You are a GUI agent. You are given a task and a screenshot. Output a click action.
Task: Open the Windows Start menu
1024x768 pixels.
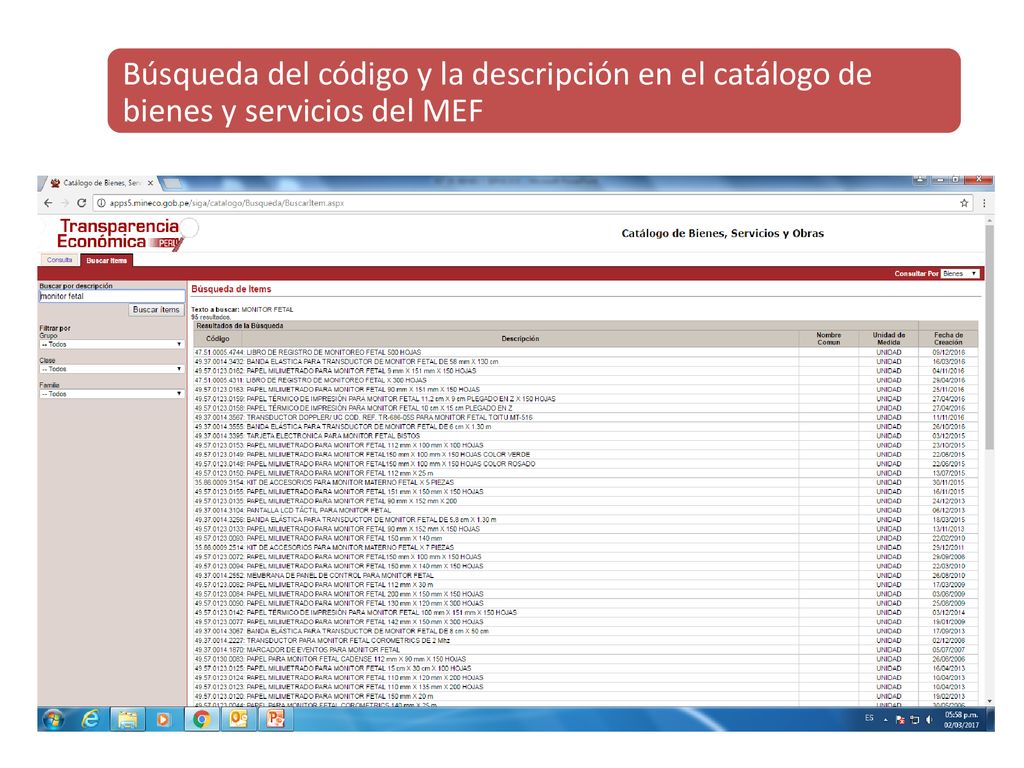(54, 719)
